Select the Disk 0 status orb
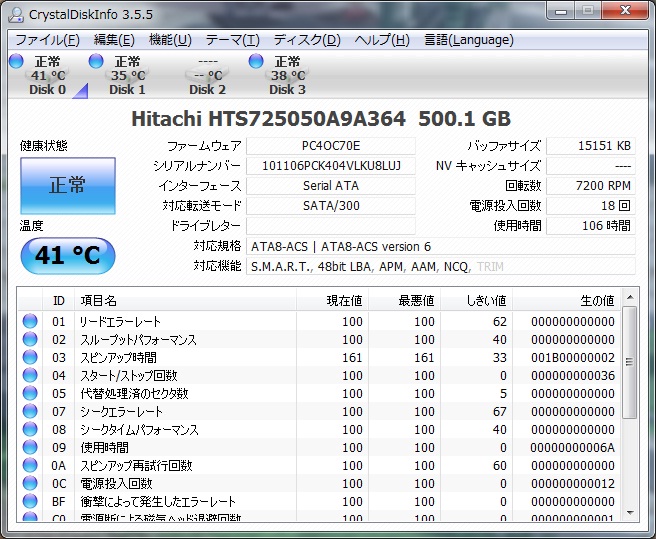This screenshot has height=539, width=656. (16, 62)
